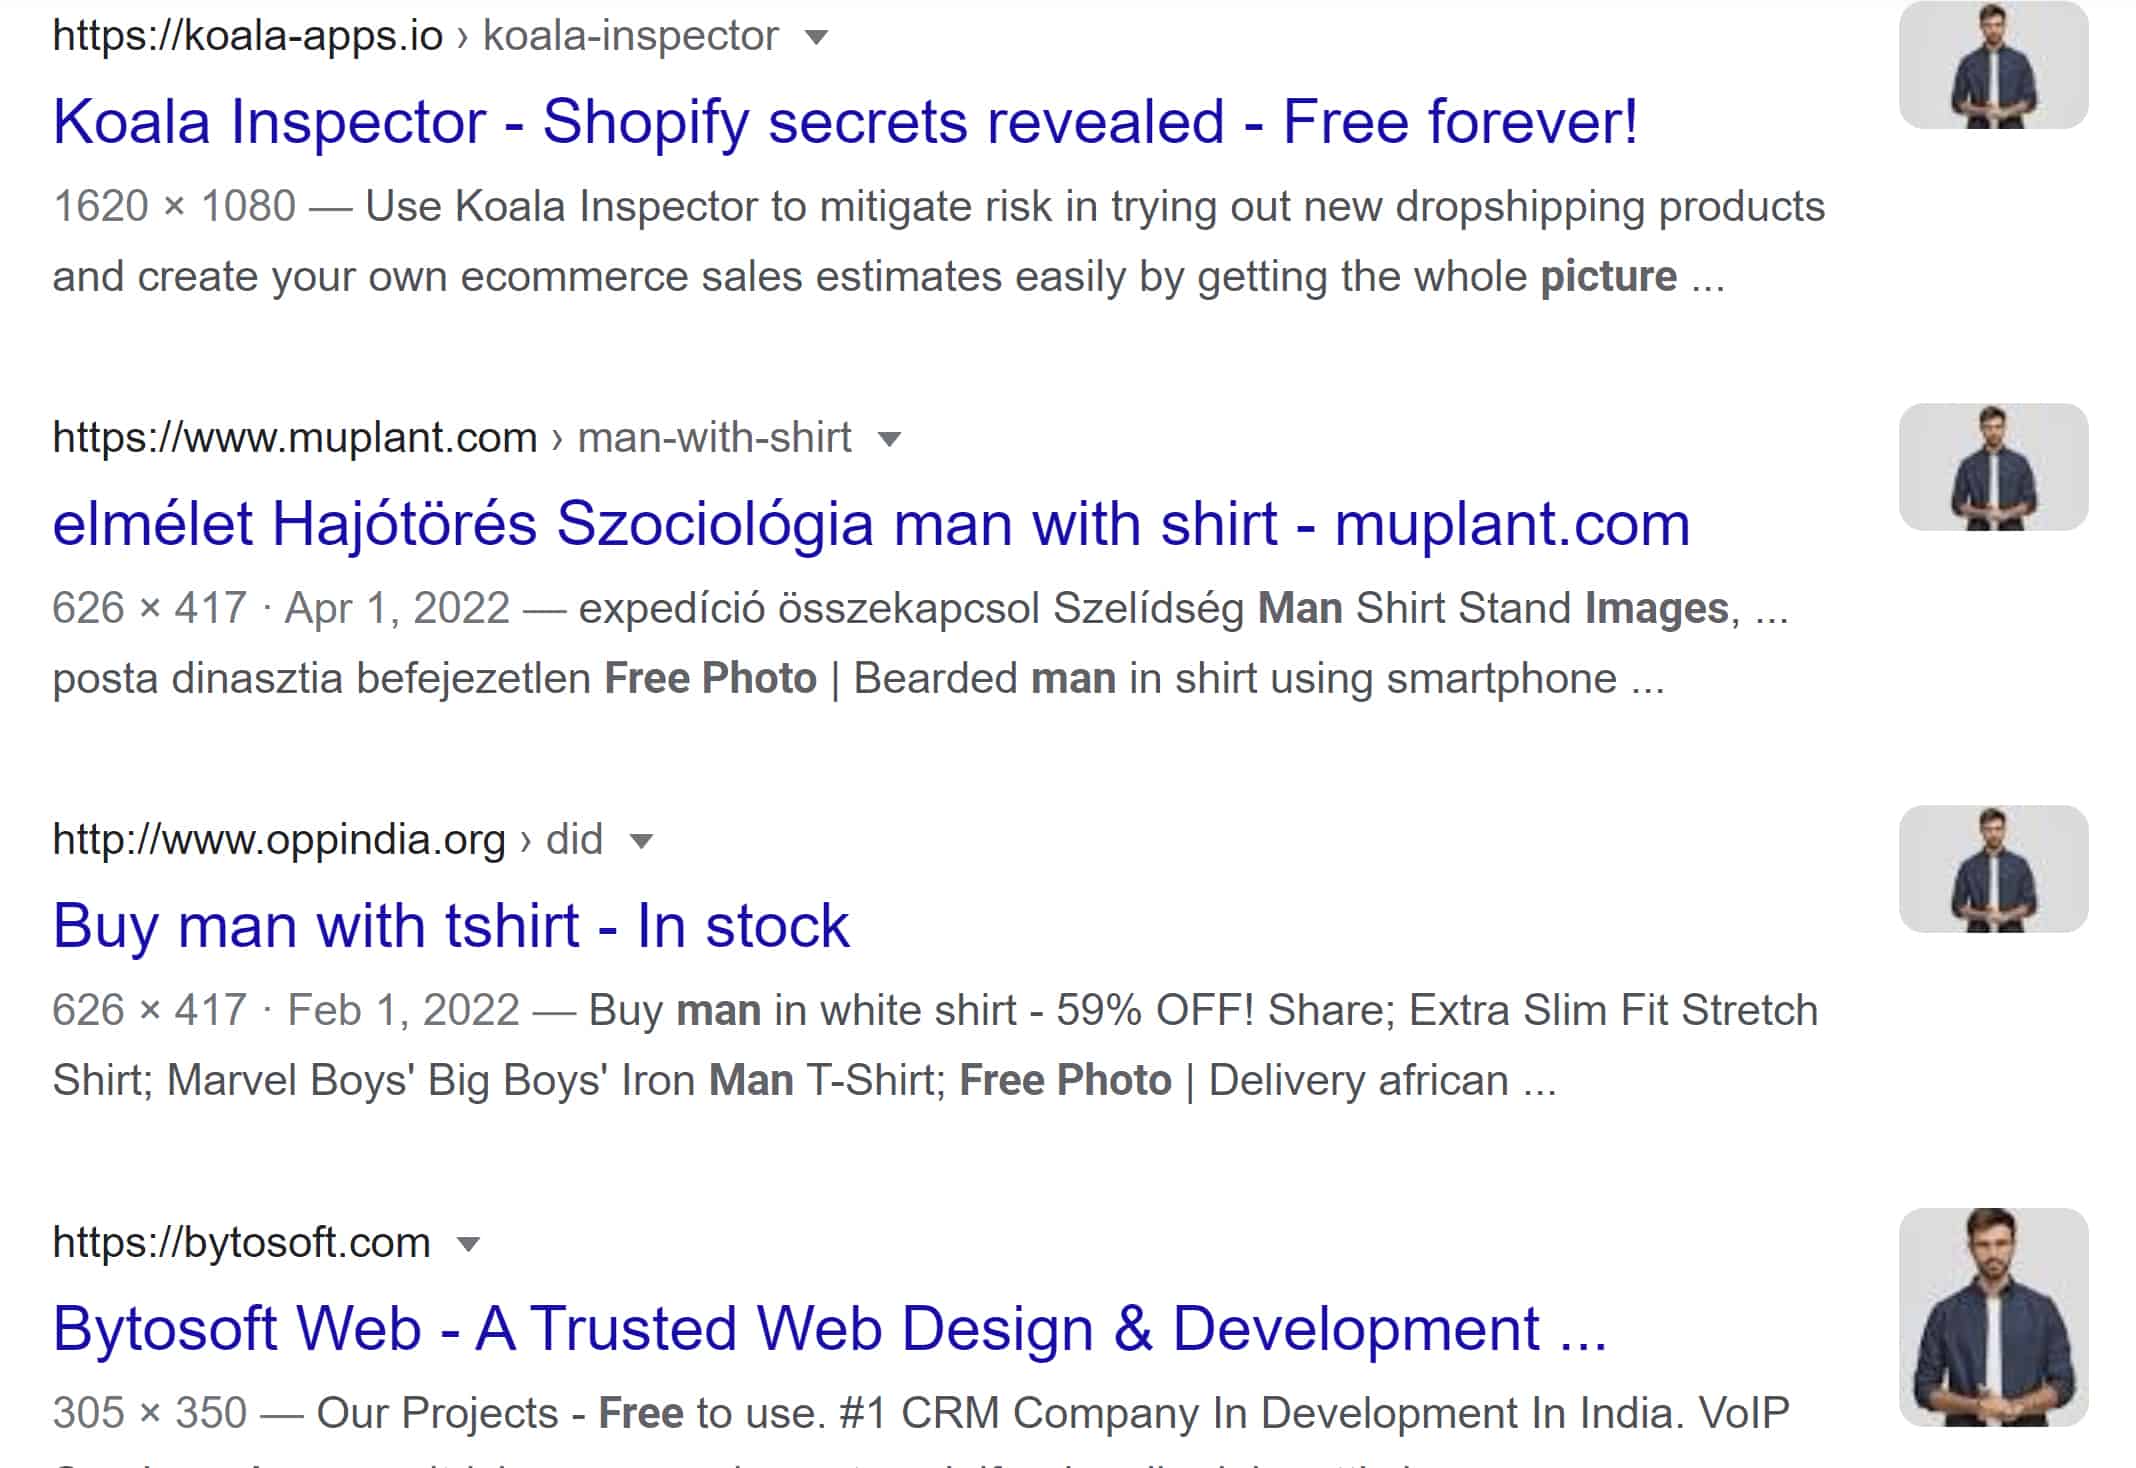Image resolution: width=2136 pixels, height=1468 pixels.
Task: Click the https://bytosoft.com URL text
Action: pos(241,1243)
